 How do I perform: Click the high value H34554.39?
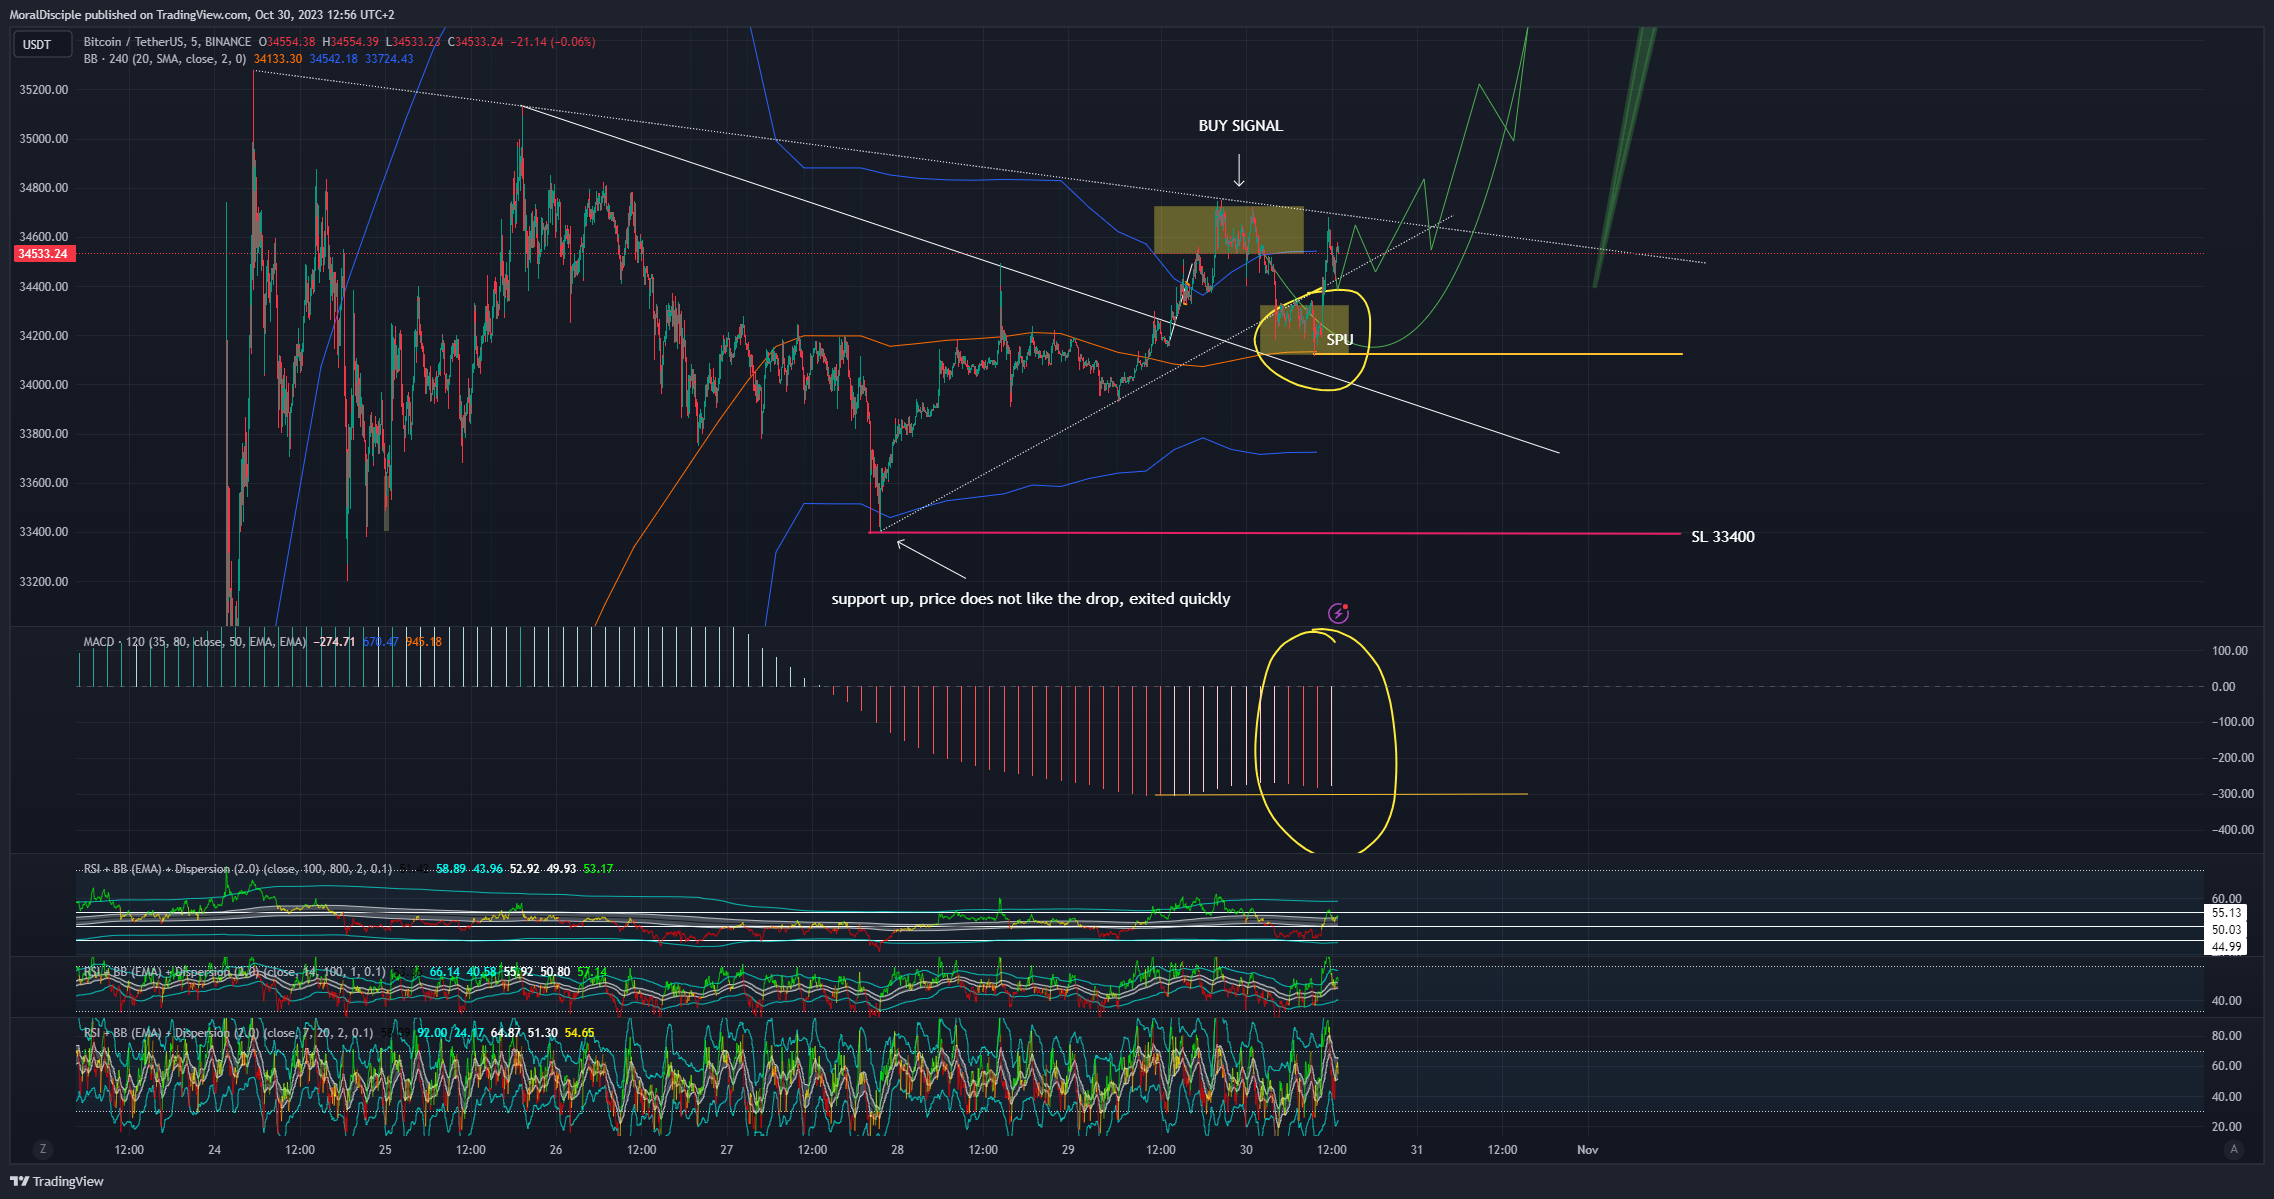350,42
